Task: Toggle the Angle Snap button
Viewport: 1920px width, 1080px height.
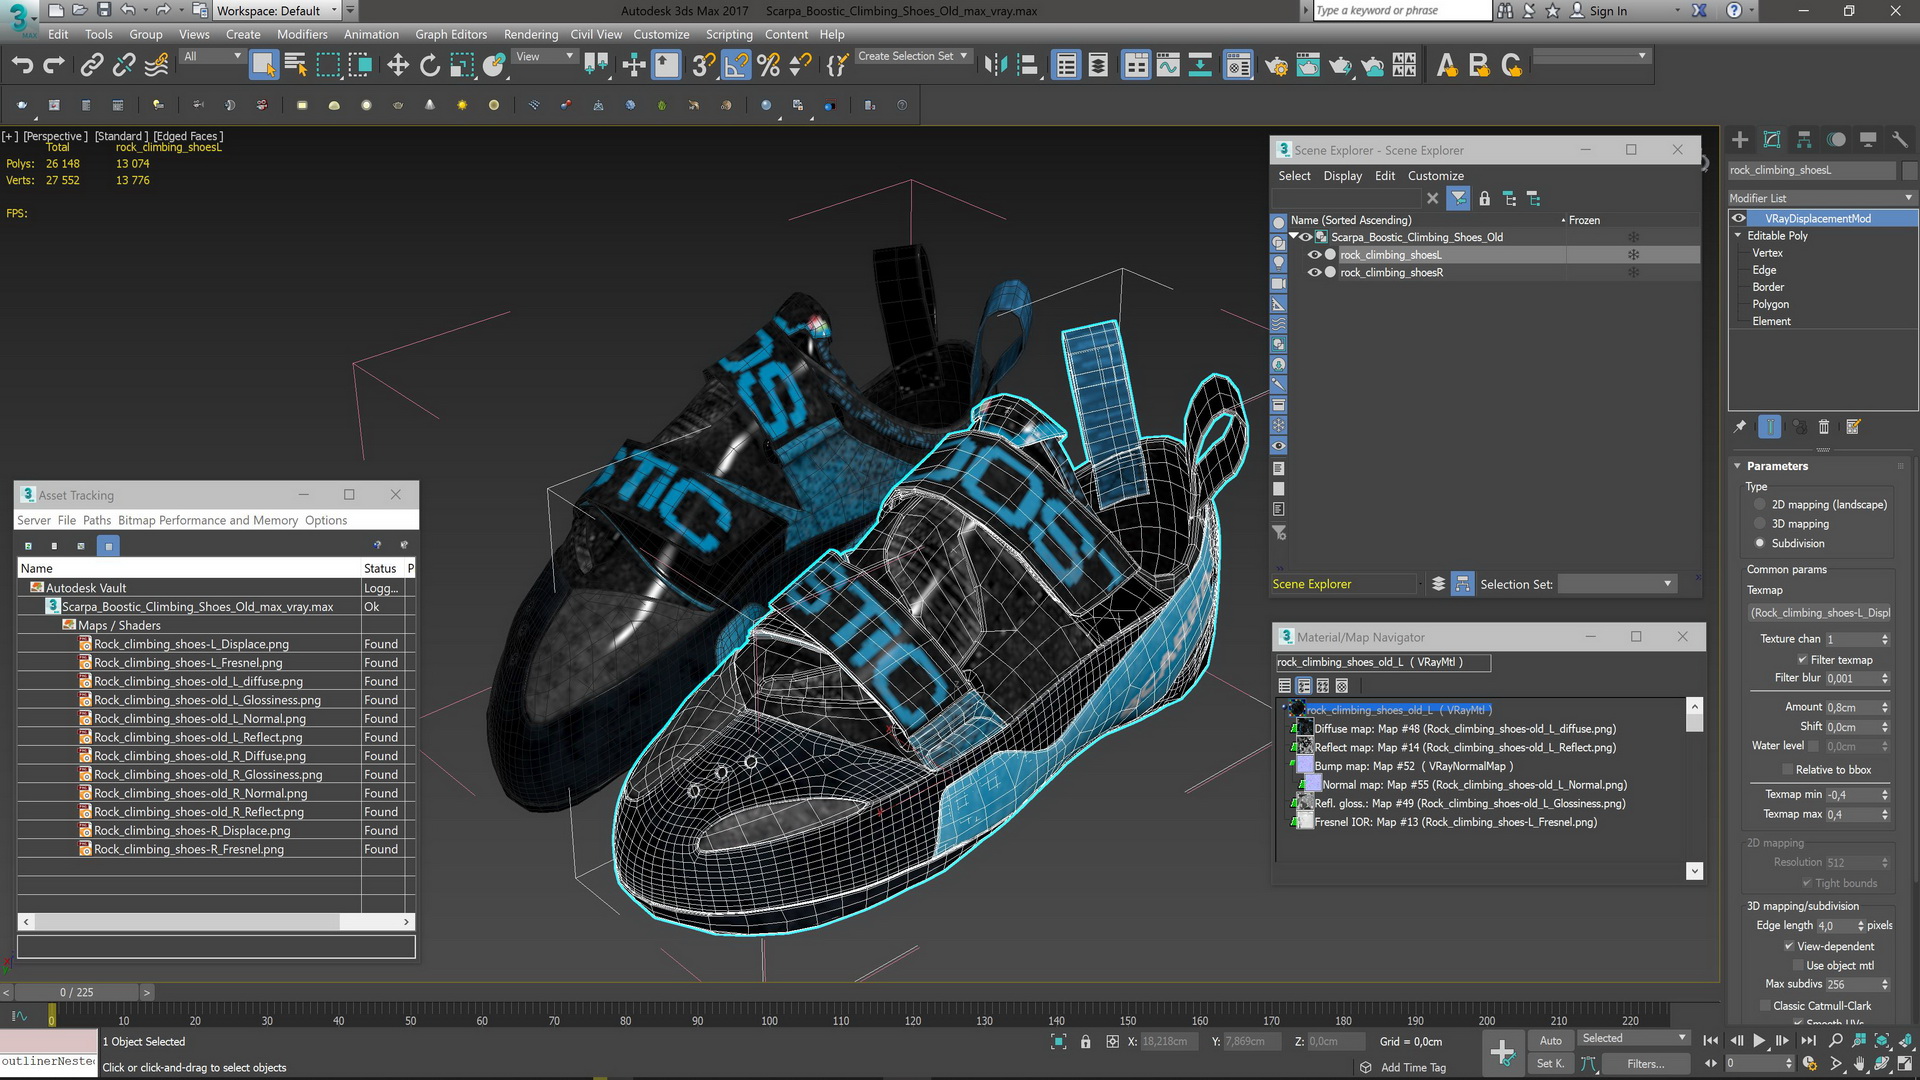Action: (x=736, y=66)
